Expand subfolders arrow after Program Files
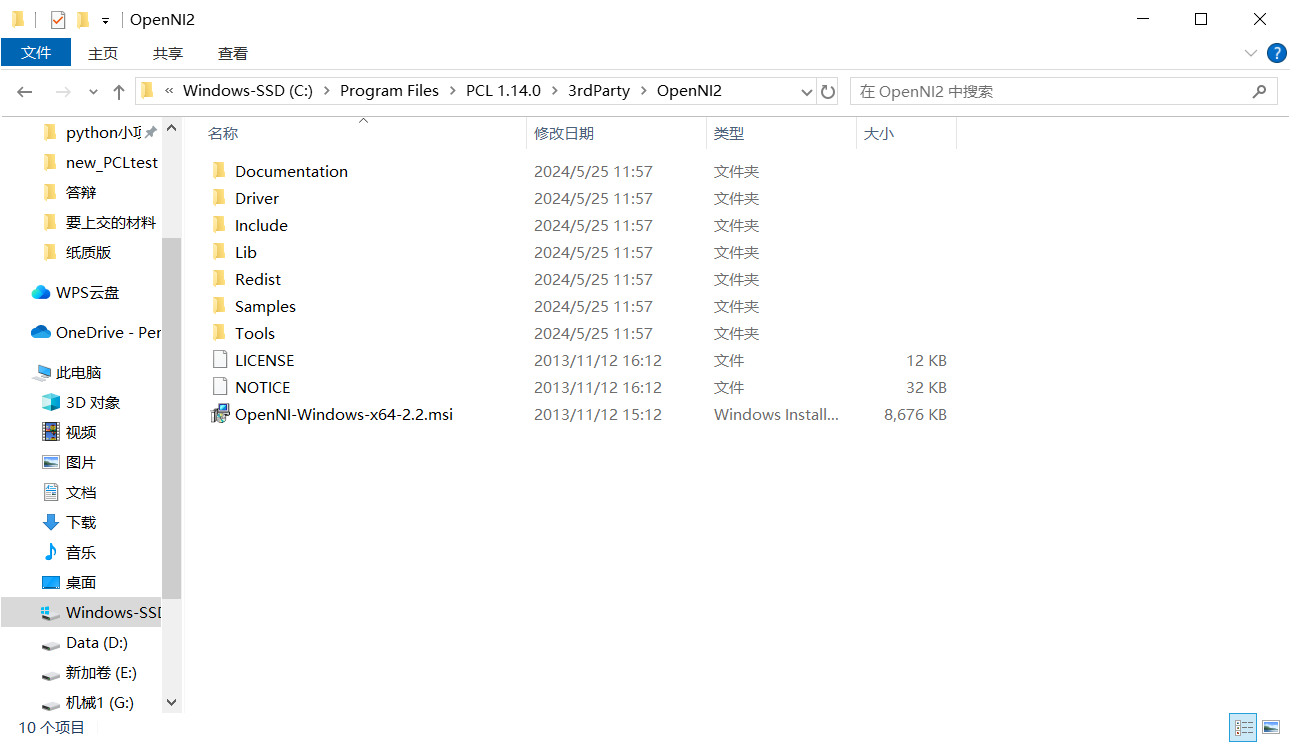The height and width of the screenshot is (743, 1291). coord(452,91)
